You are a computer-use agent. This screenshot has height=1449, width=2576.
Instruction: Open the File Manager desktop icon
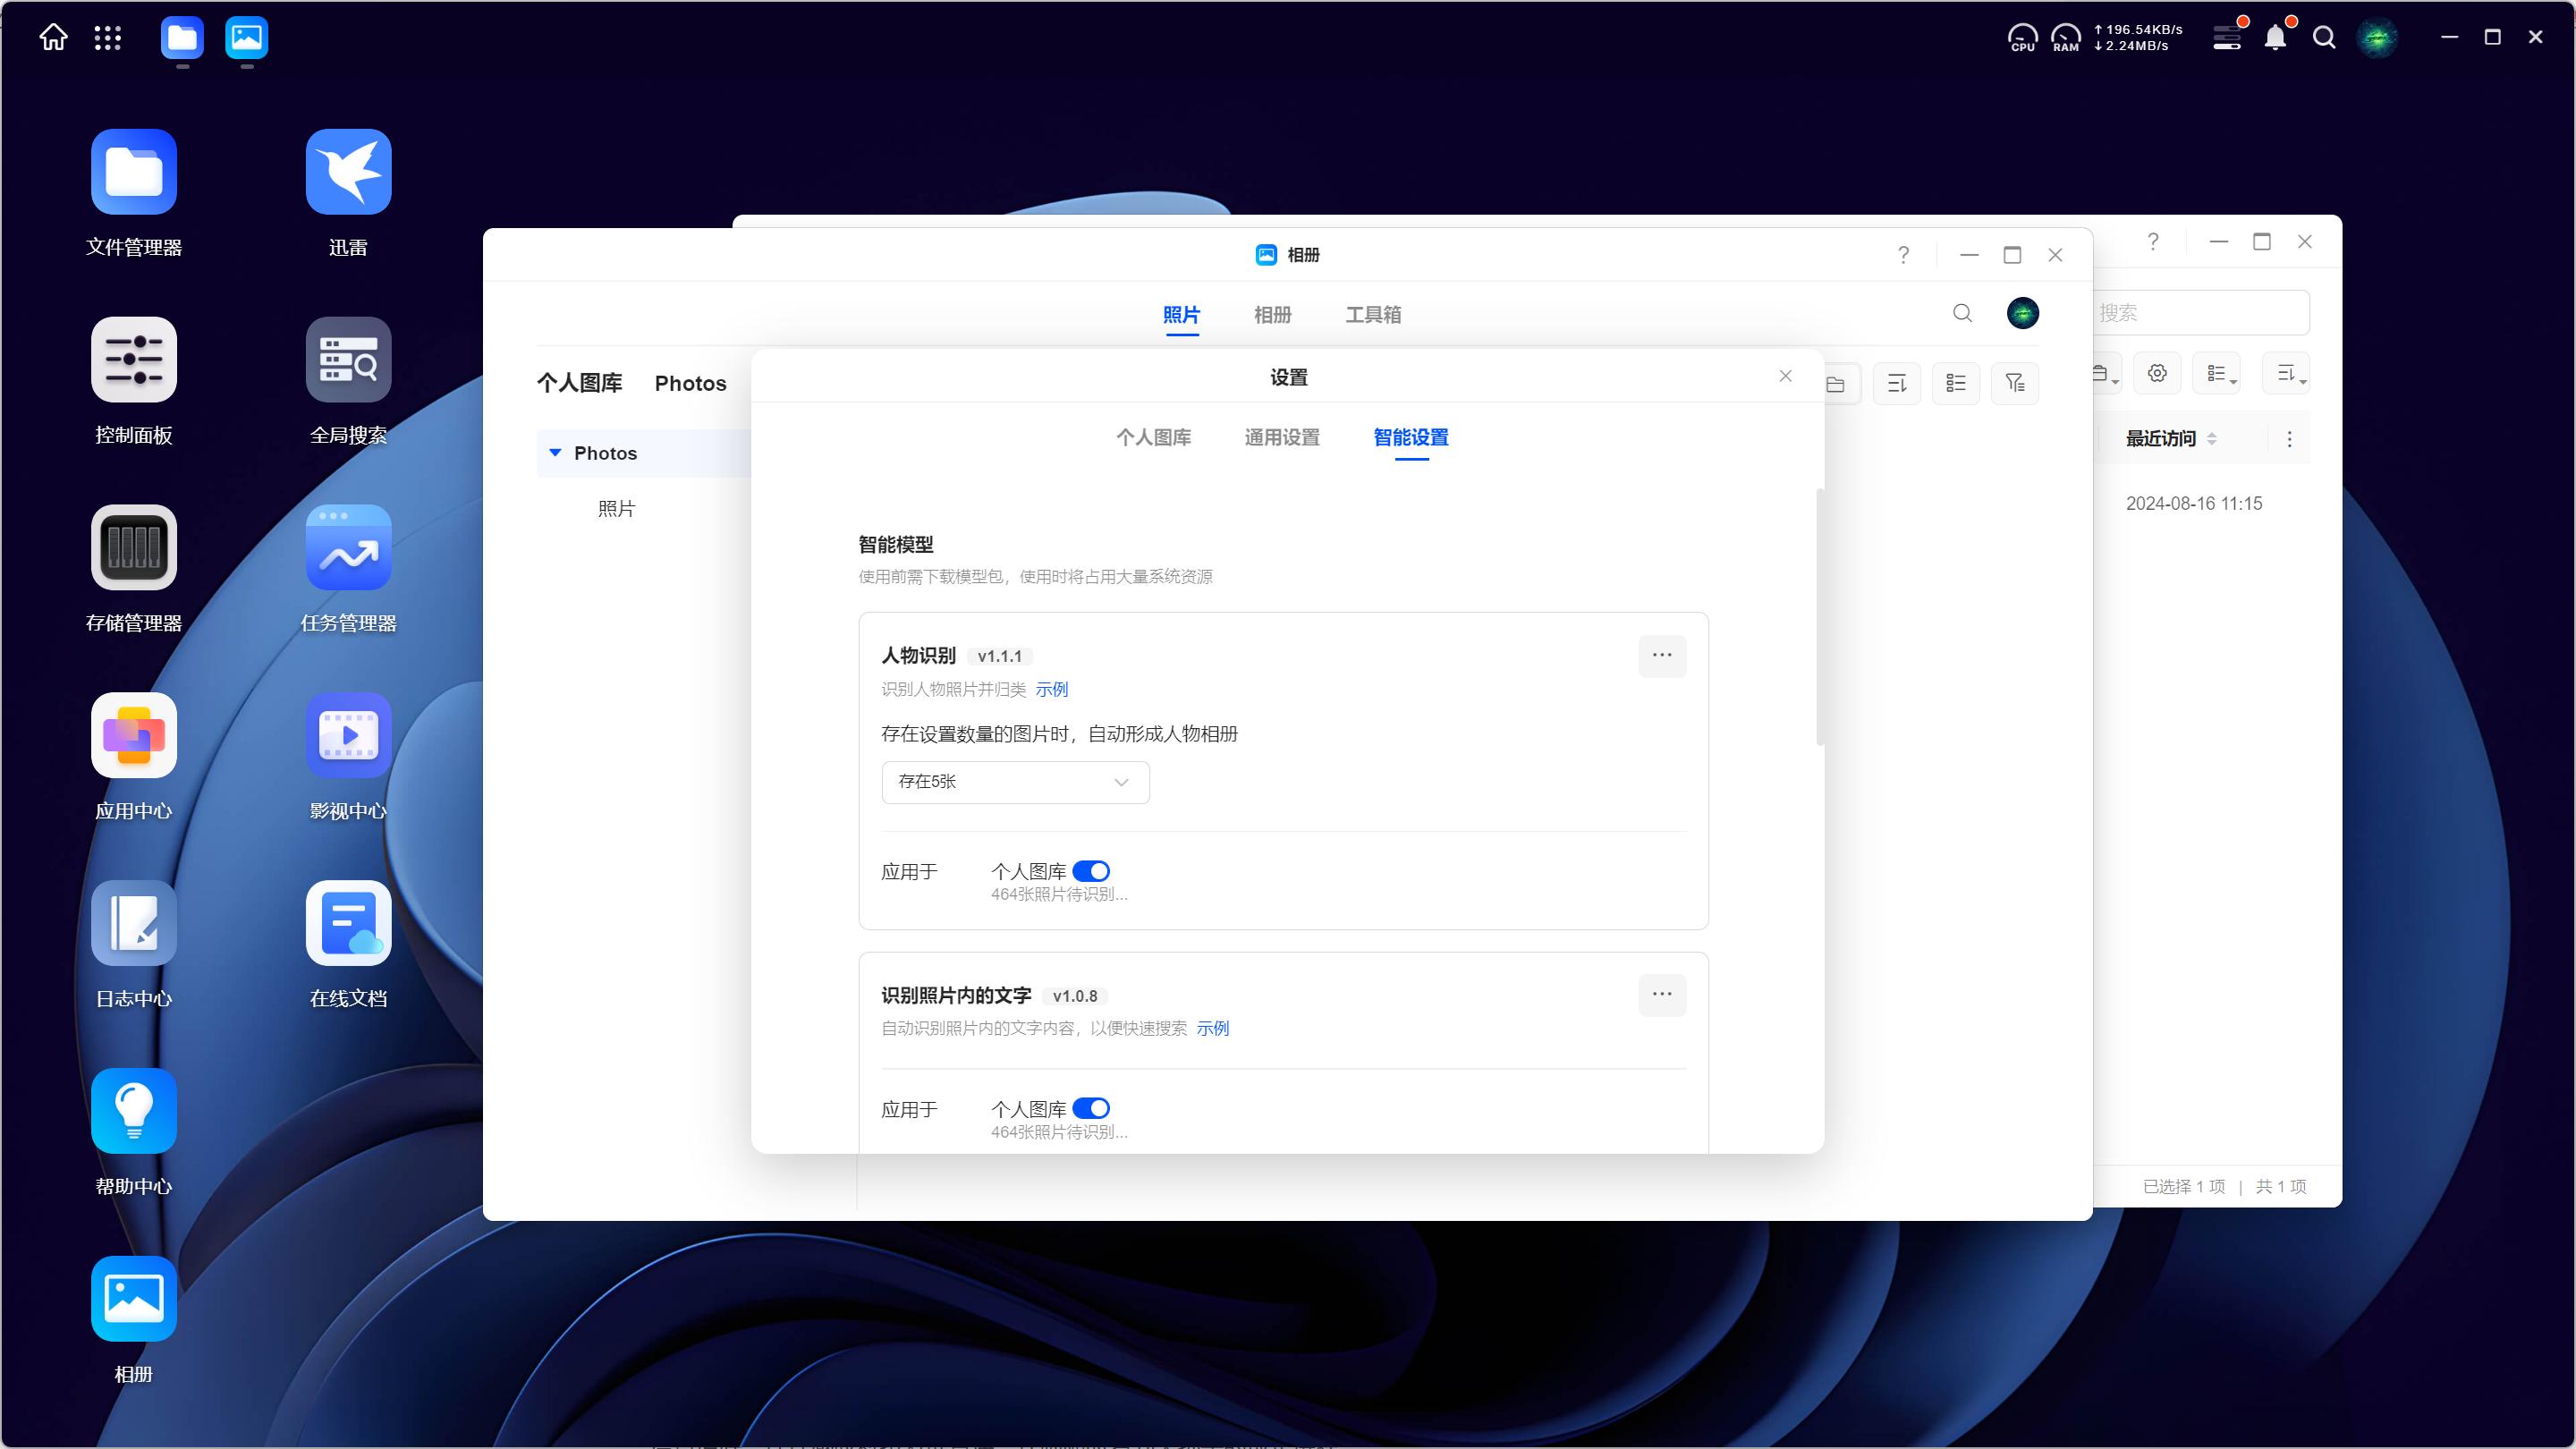134,172
